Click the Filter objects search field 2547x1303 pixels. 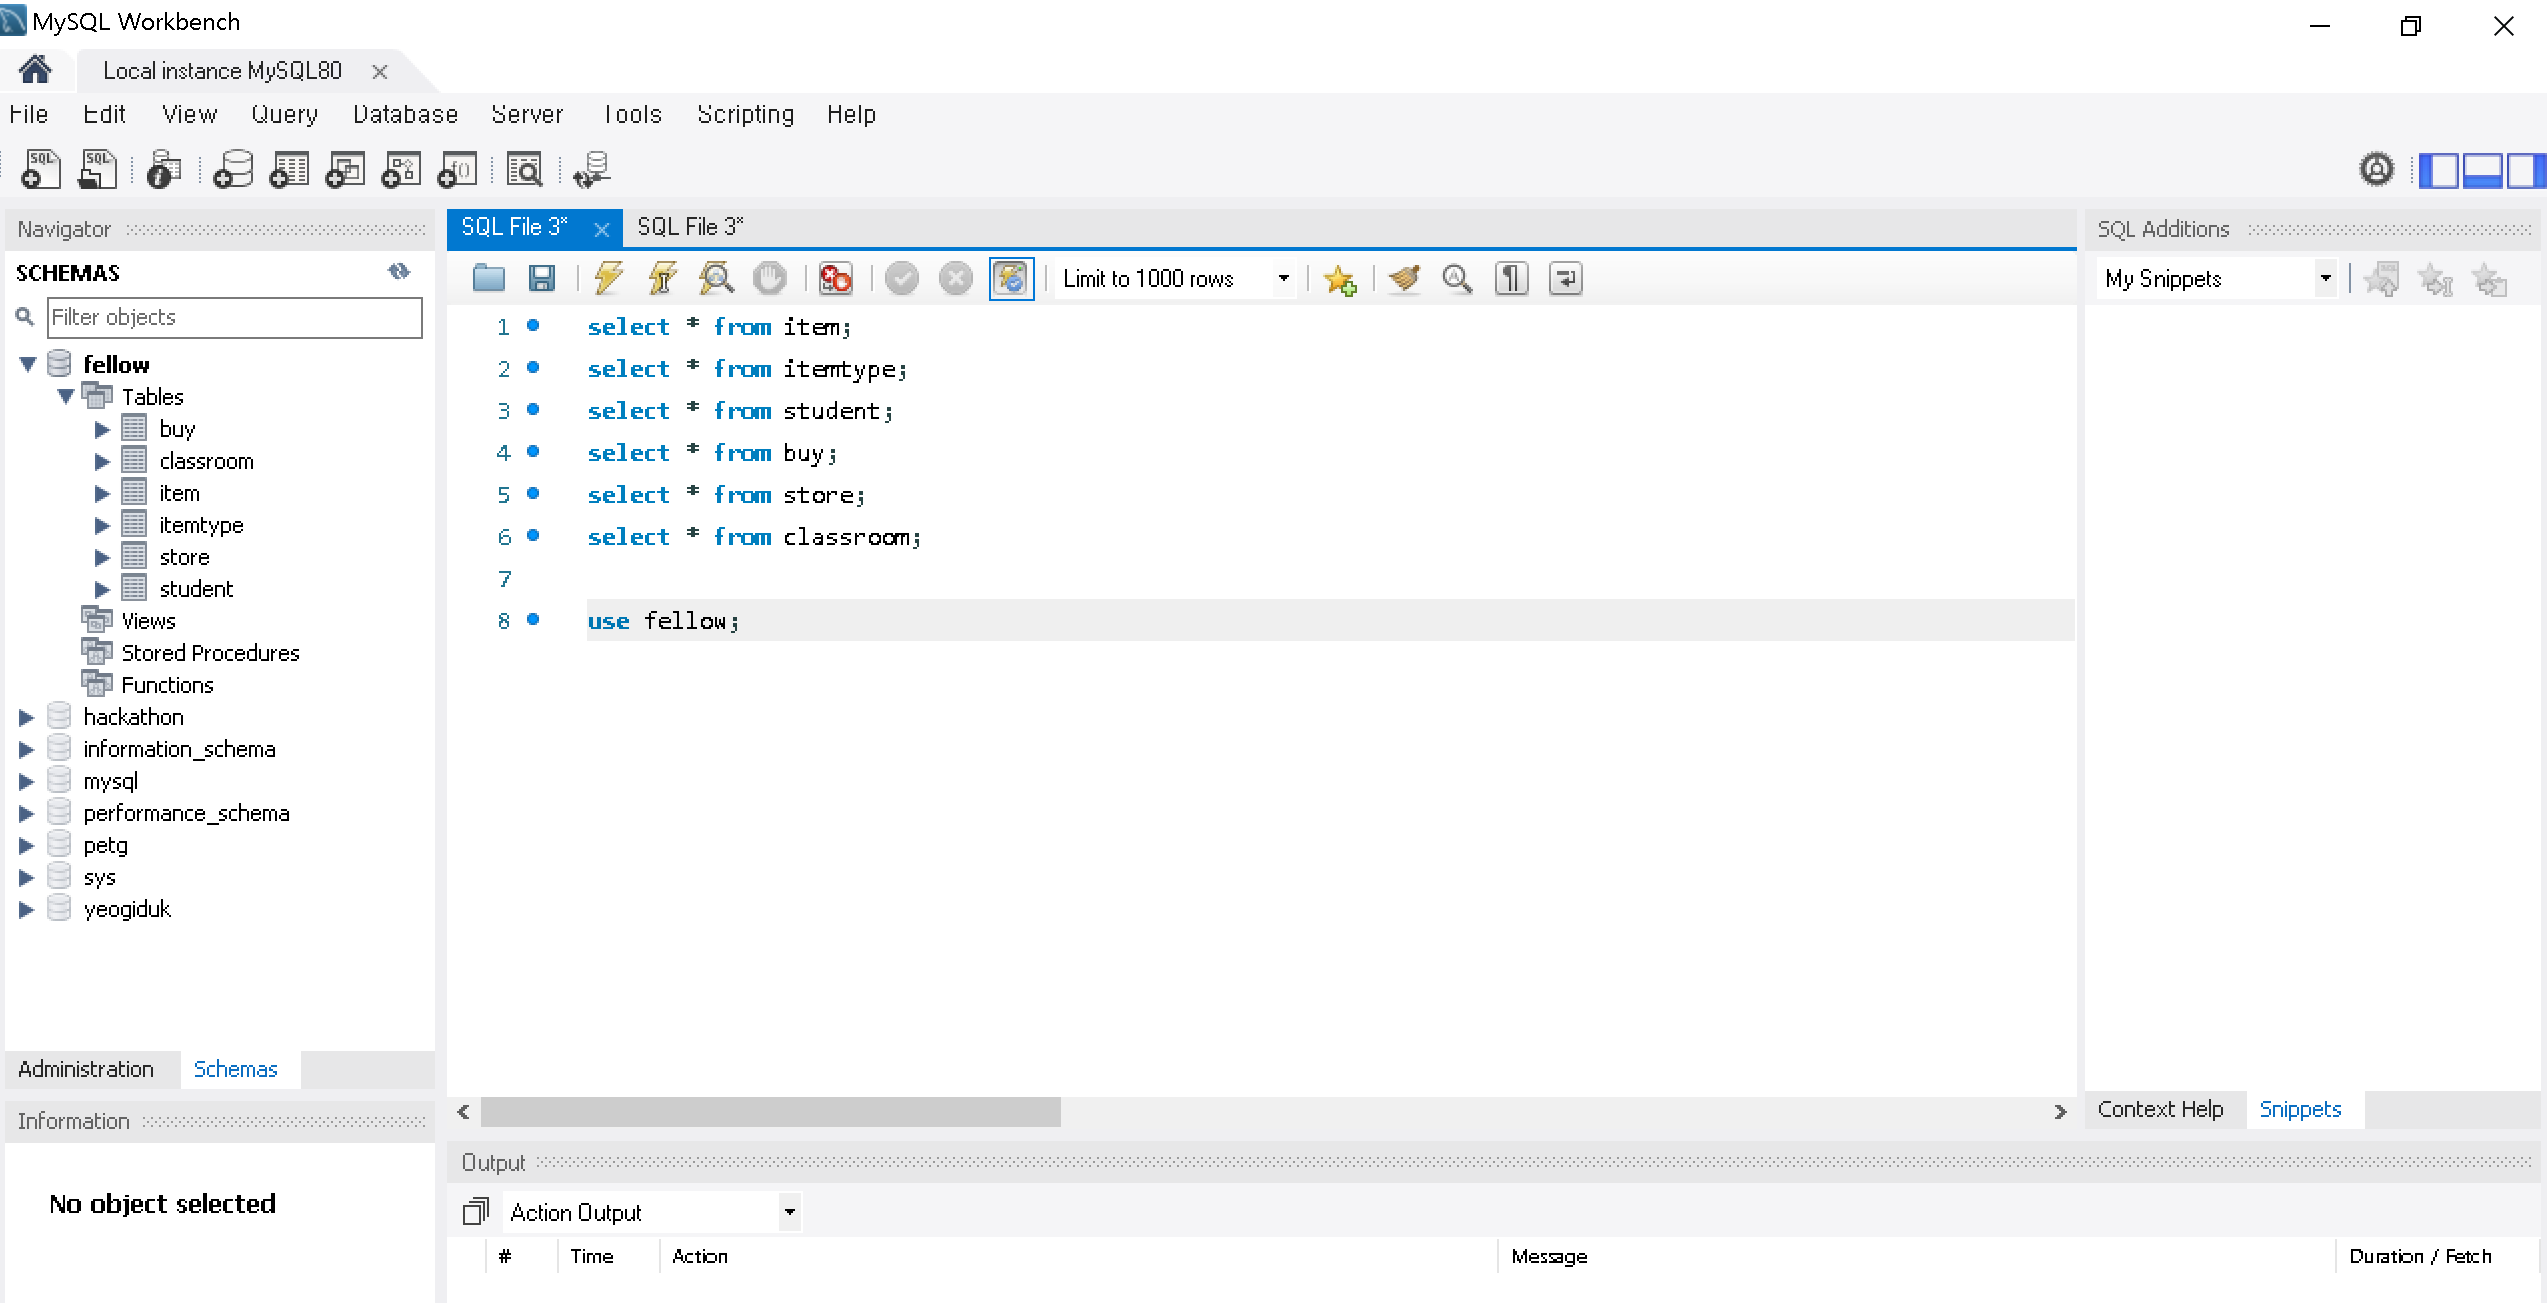coord(235,317)
